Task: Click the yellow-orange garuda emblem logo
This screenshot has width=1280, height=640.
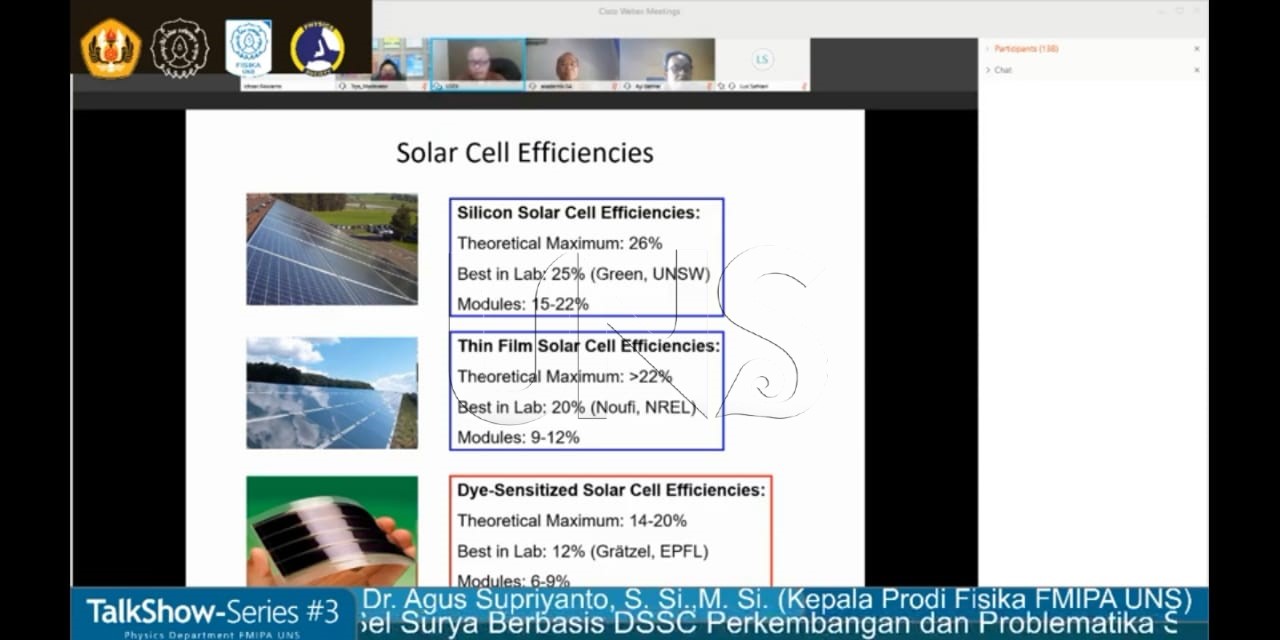Action: (x=110, y=48)
